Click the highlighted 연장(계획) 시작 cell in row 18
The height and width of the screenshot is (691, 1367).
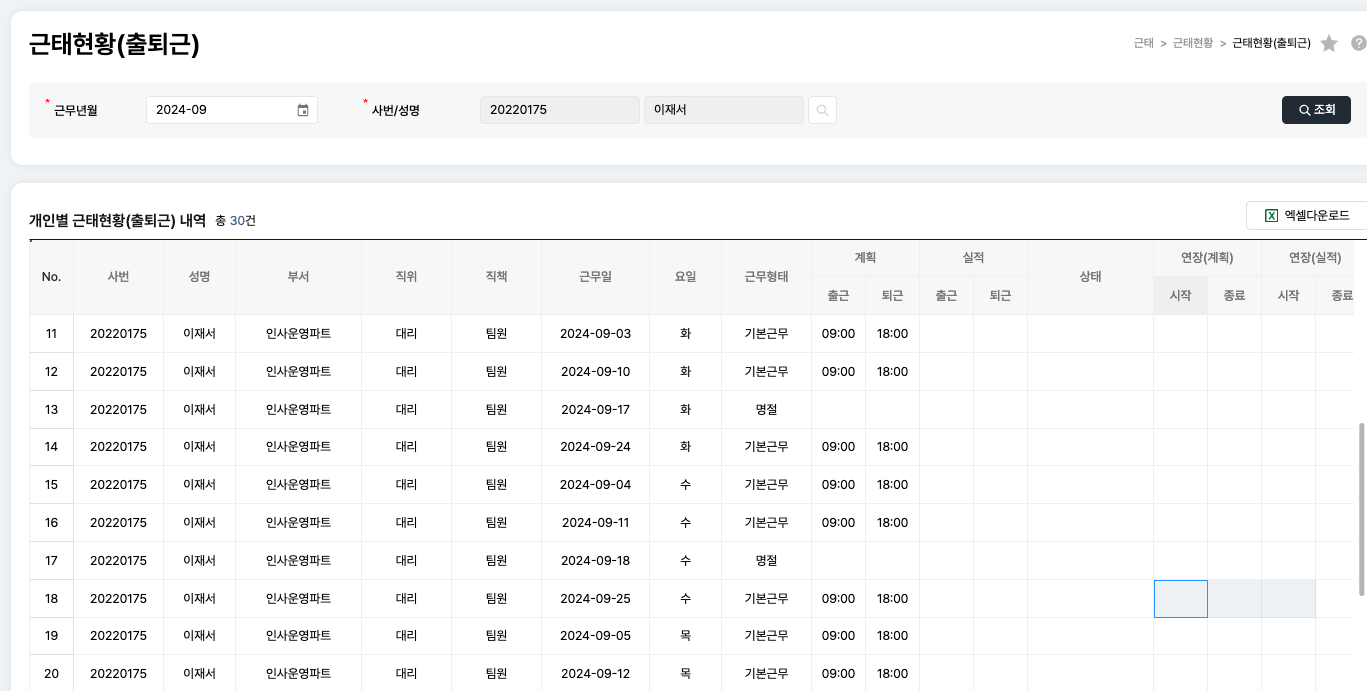coord(1180,599)
